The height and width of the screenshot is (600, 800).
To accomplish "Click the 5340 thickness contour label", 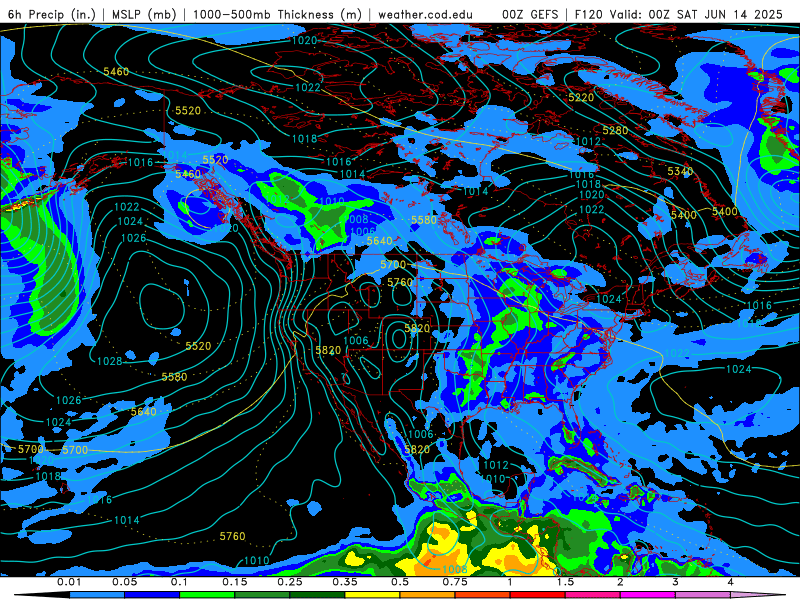I will 680,171.
